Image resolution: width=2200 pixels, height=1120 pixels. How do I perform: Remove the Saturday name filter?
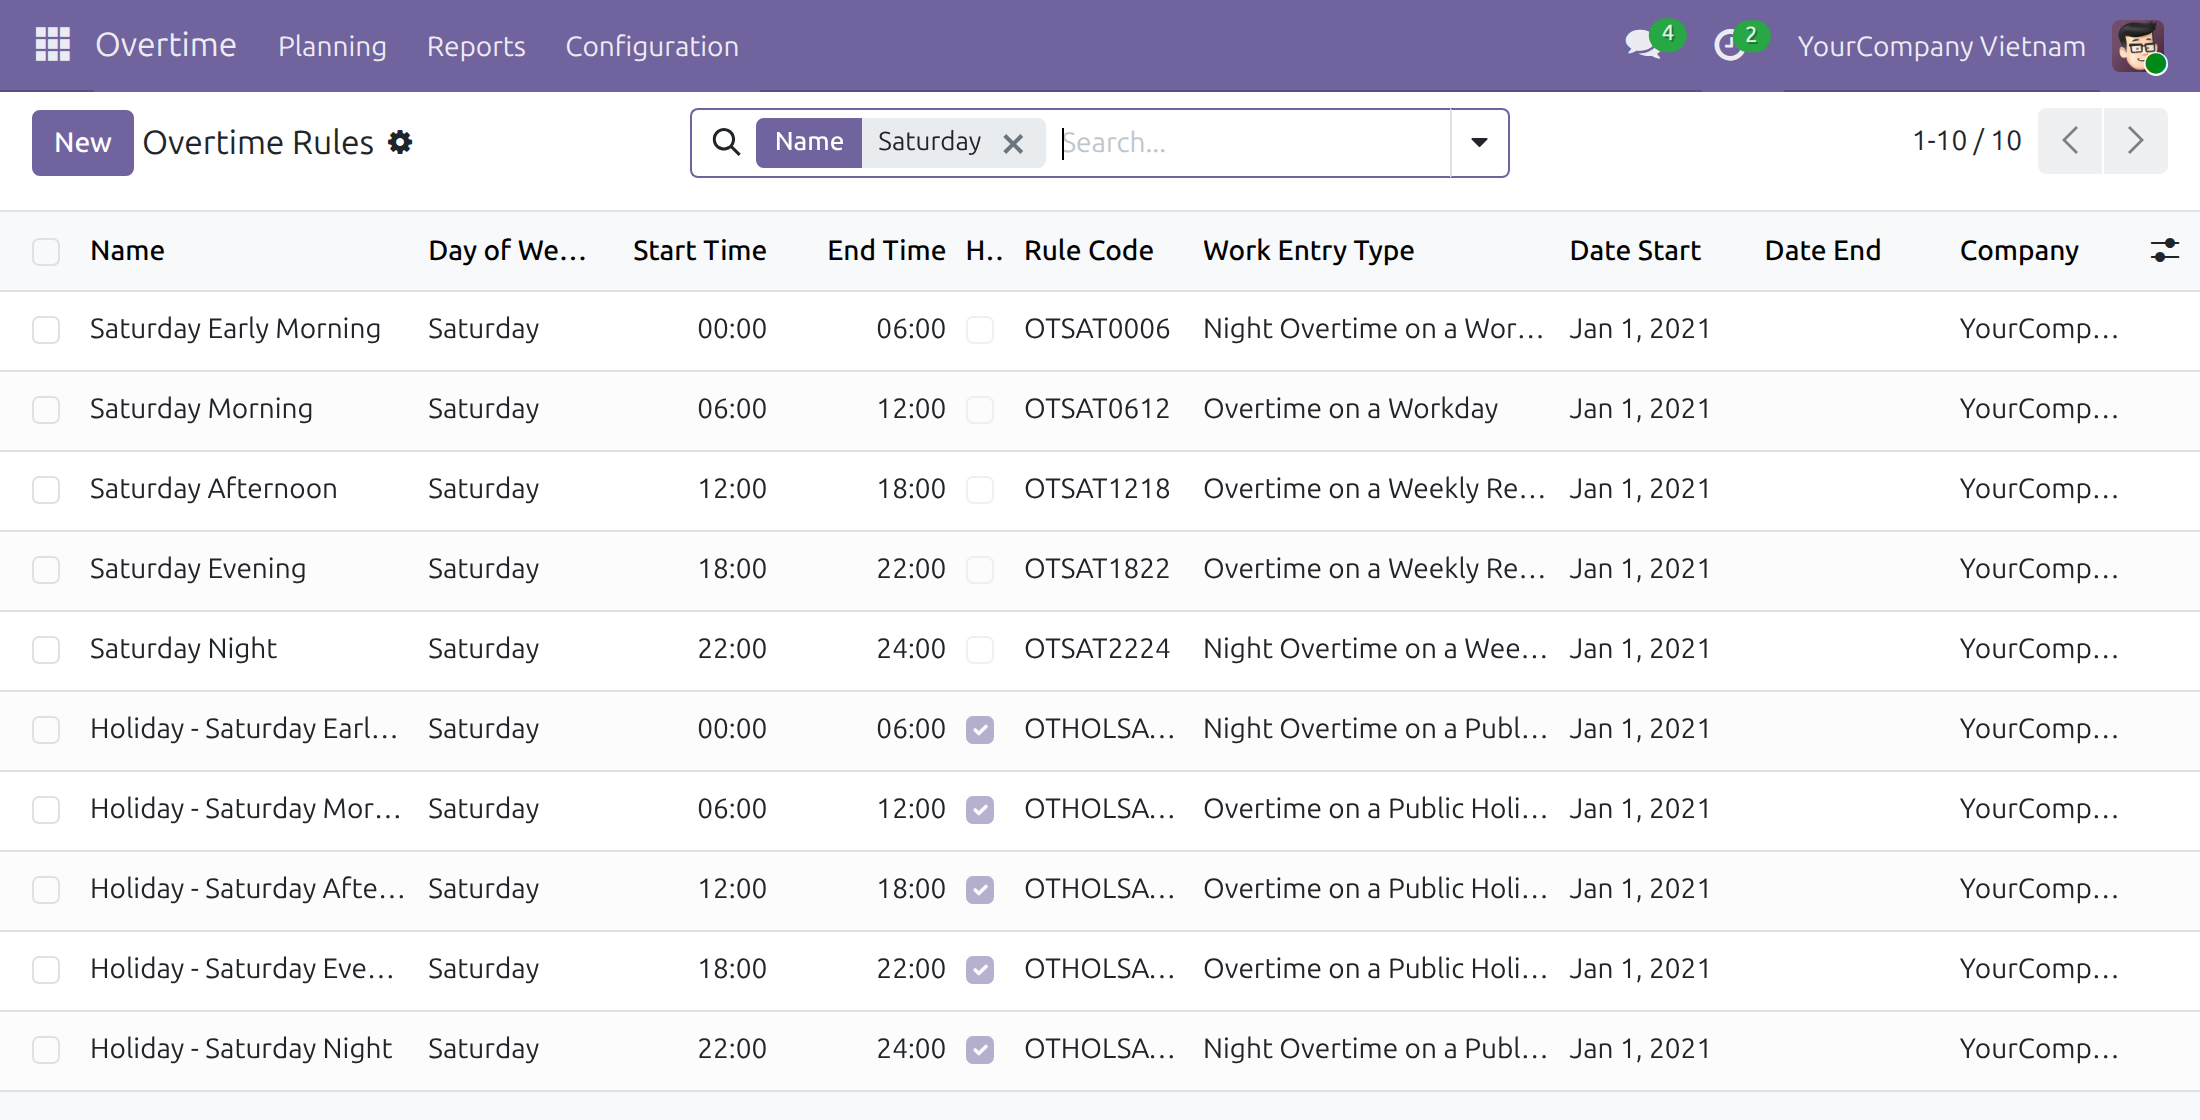click(x=1013, y=143)
